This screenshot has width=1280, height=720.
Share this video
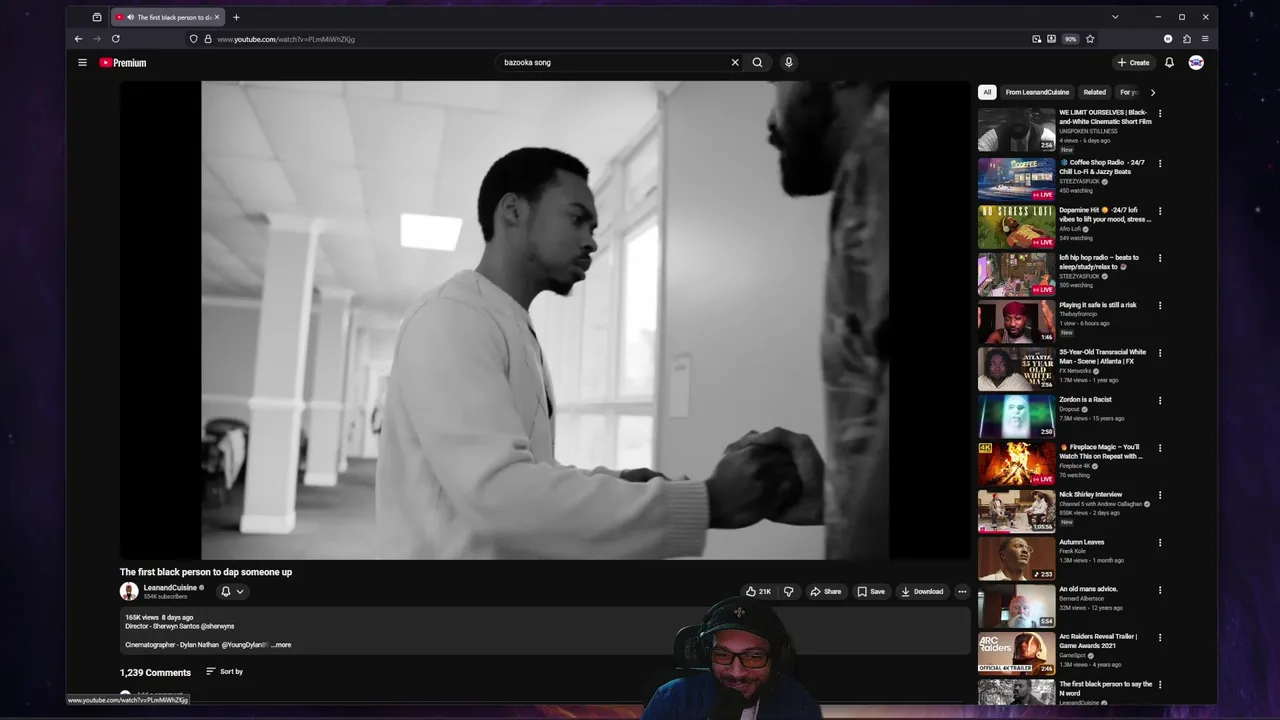[826, 591]
